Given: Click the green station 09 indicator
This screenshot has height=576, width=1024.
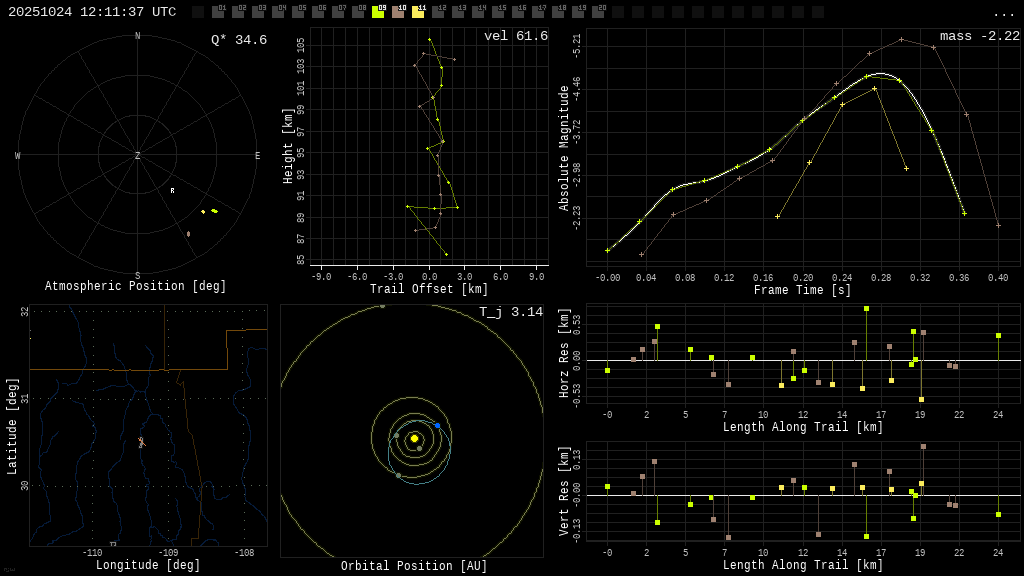Looking at the screenshot, I should pyautogui.click(x=378, y=12).
